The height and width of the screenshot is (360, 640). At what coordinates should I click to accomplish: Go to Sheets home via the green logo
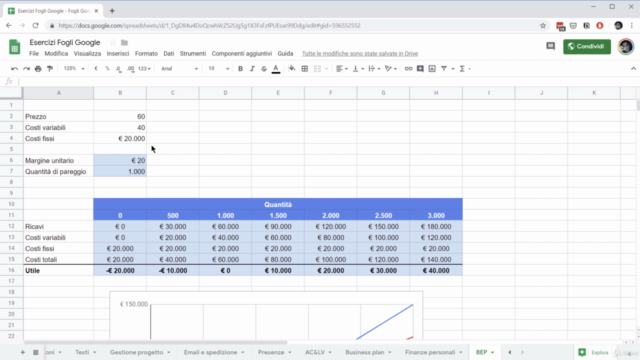click(x=15, y=47)
